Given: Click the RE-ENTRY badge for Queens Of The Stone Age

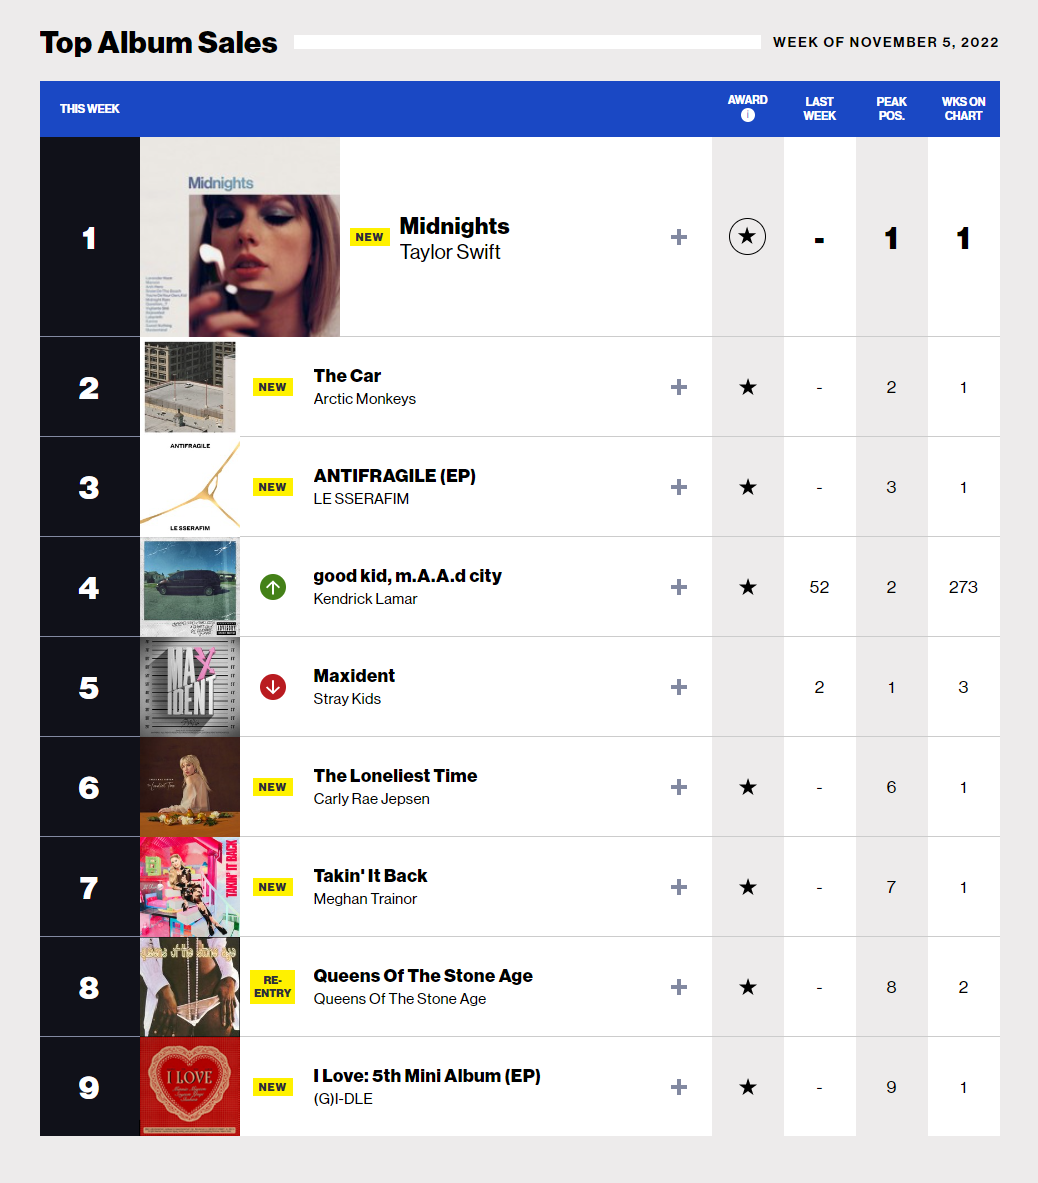Looking at the screenshot, I should tap(272, 987).
